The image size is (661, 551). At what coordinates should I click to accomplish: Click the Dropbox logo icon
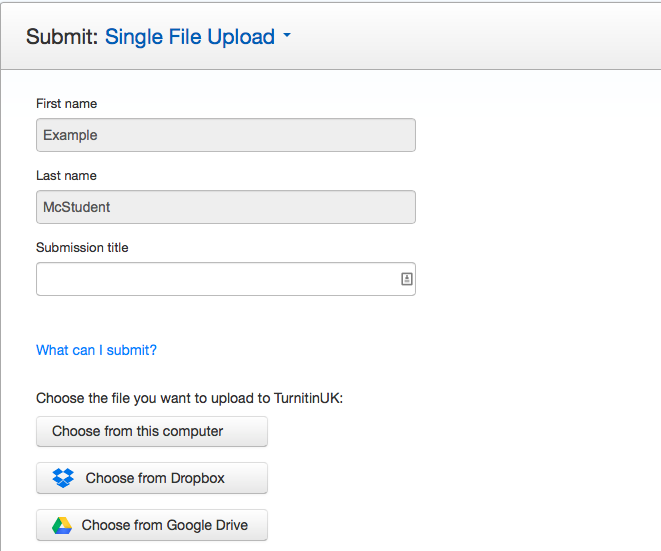[63, 478]
